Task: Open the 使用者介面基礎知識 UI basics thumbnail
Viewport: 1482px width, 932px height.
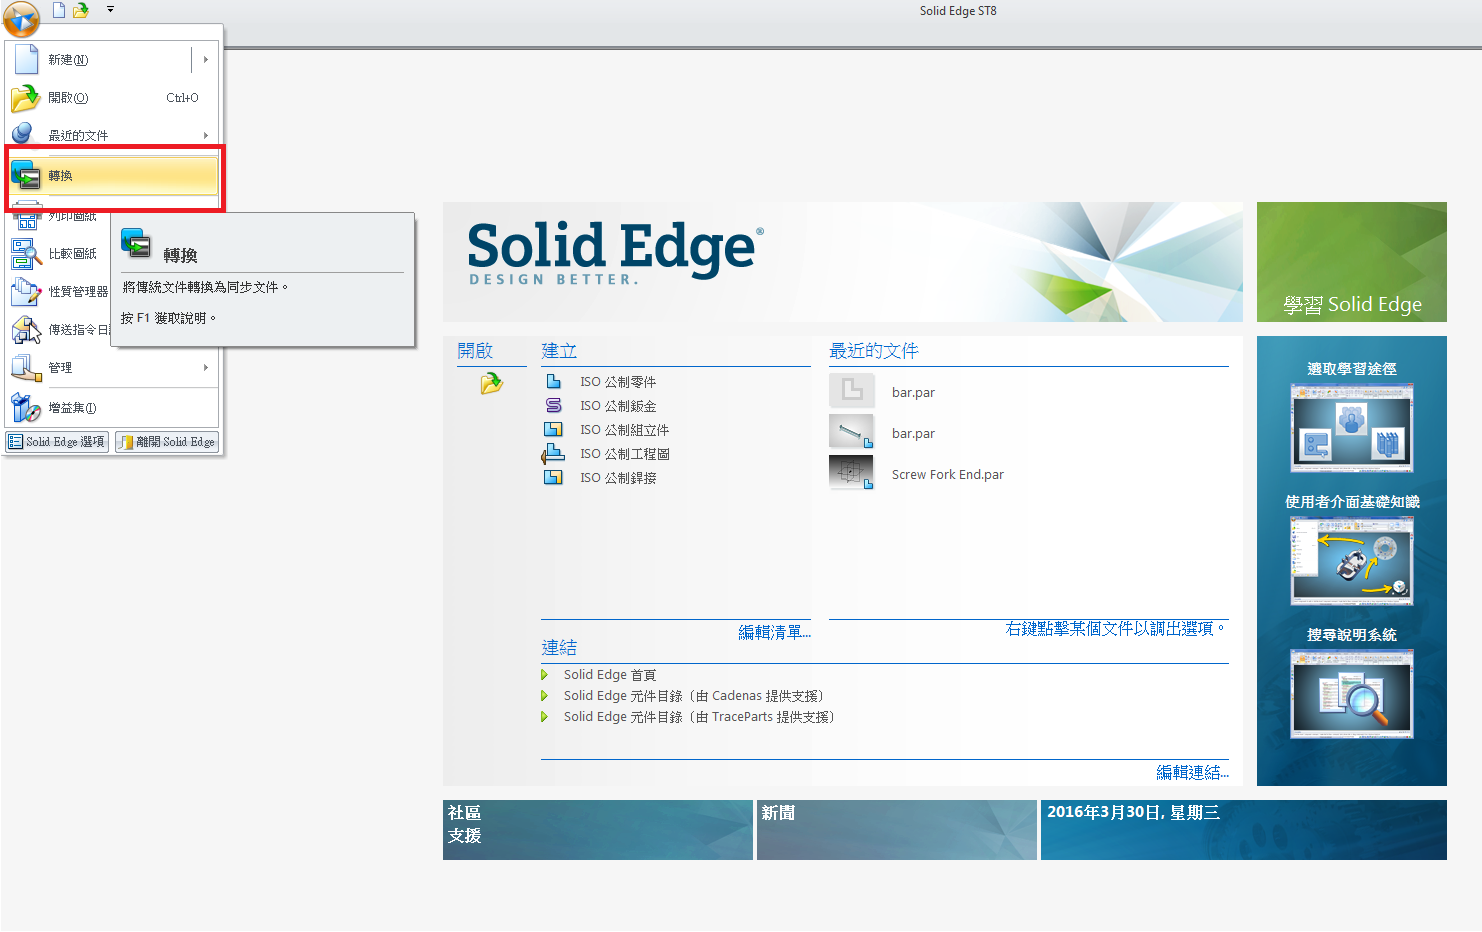Action: 1352,560
